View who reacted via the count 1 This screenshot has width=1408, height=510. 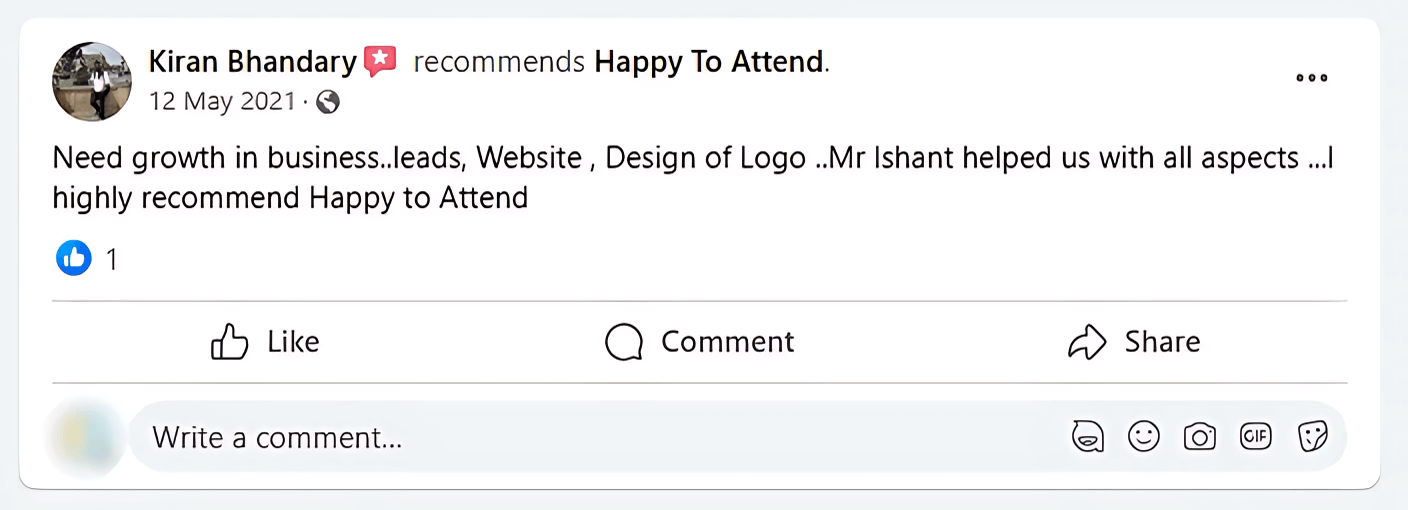[x=112, y=260]
